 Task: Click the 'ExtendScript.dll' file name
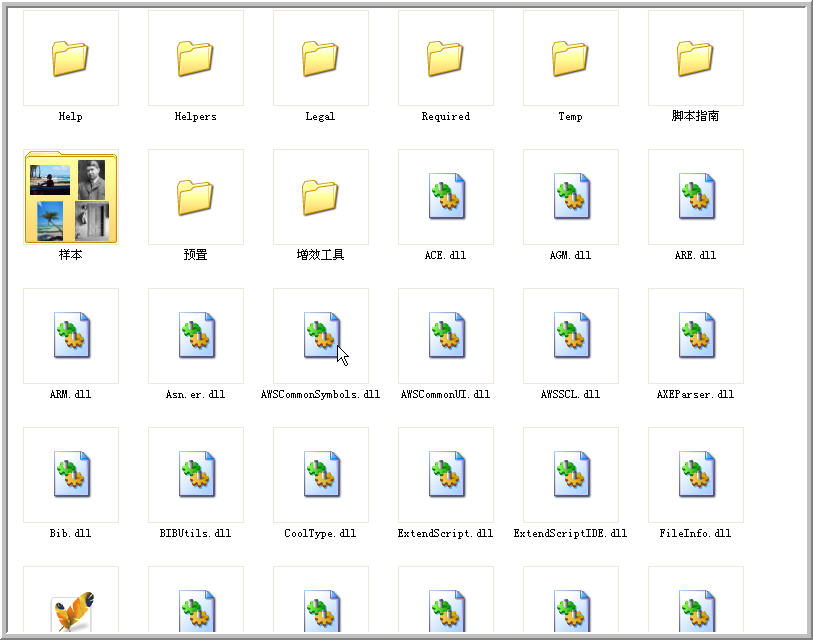(445, 533)
